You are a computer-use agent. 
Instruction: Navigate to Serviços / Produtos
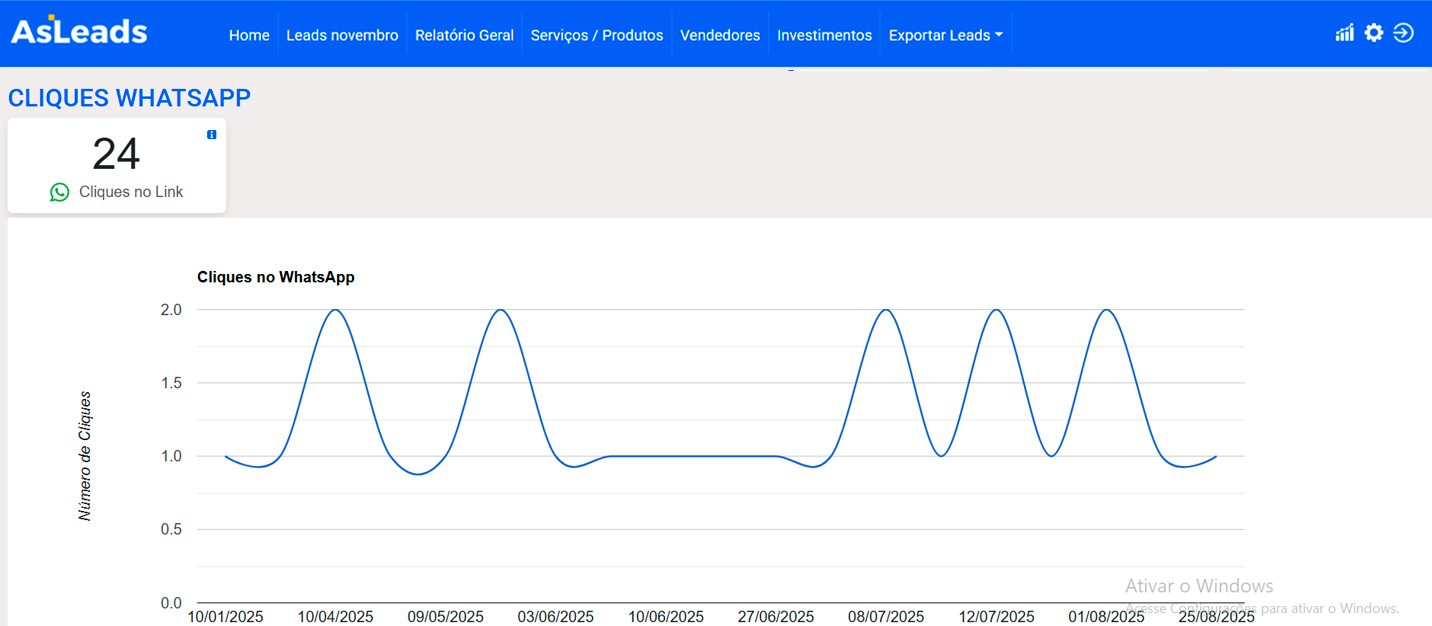pyautogui.click(x=596, y=35)
